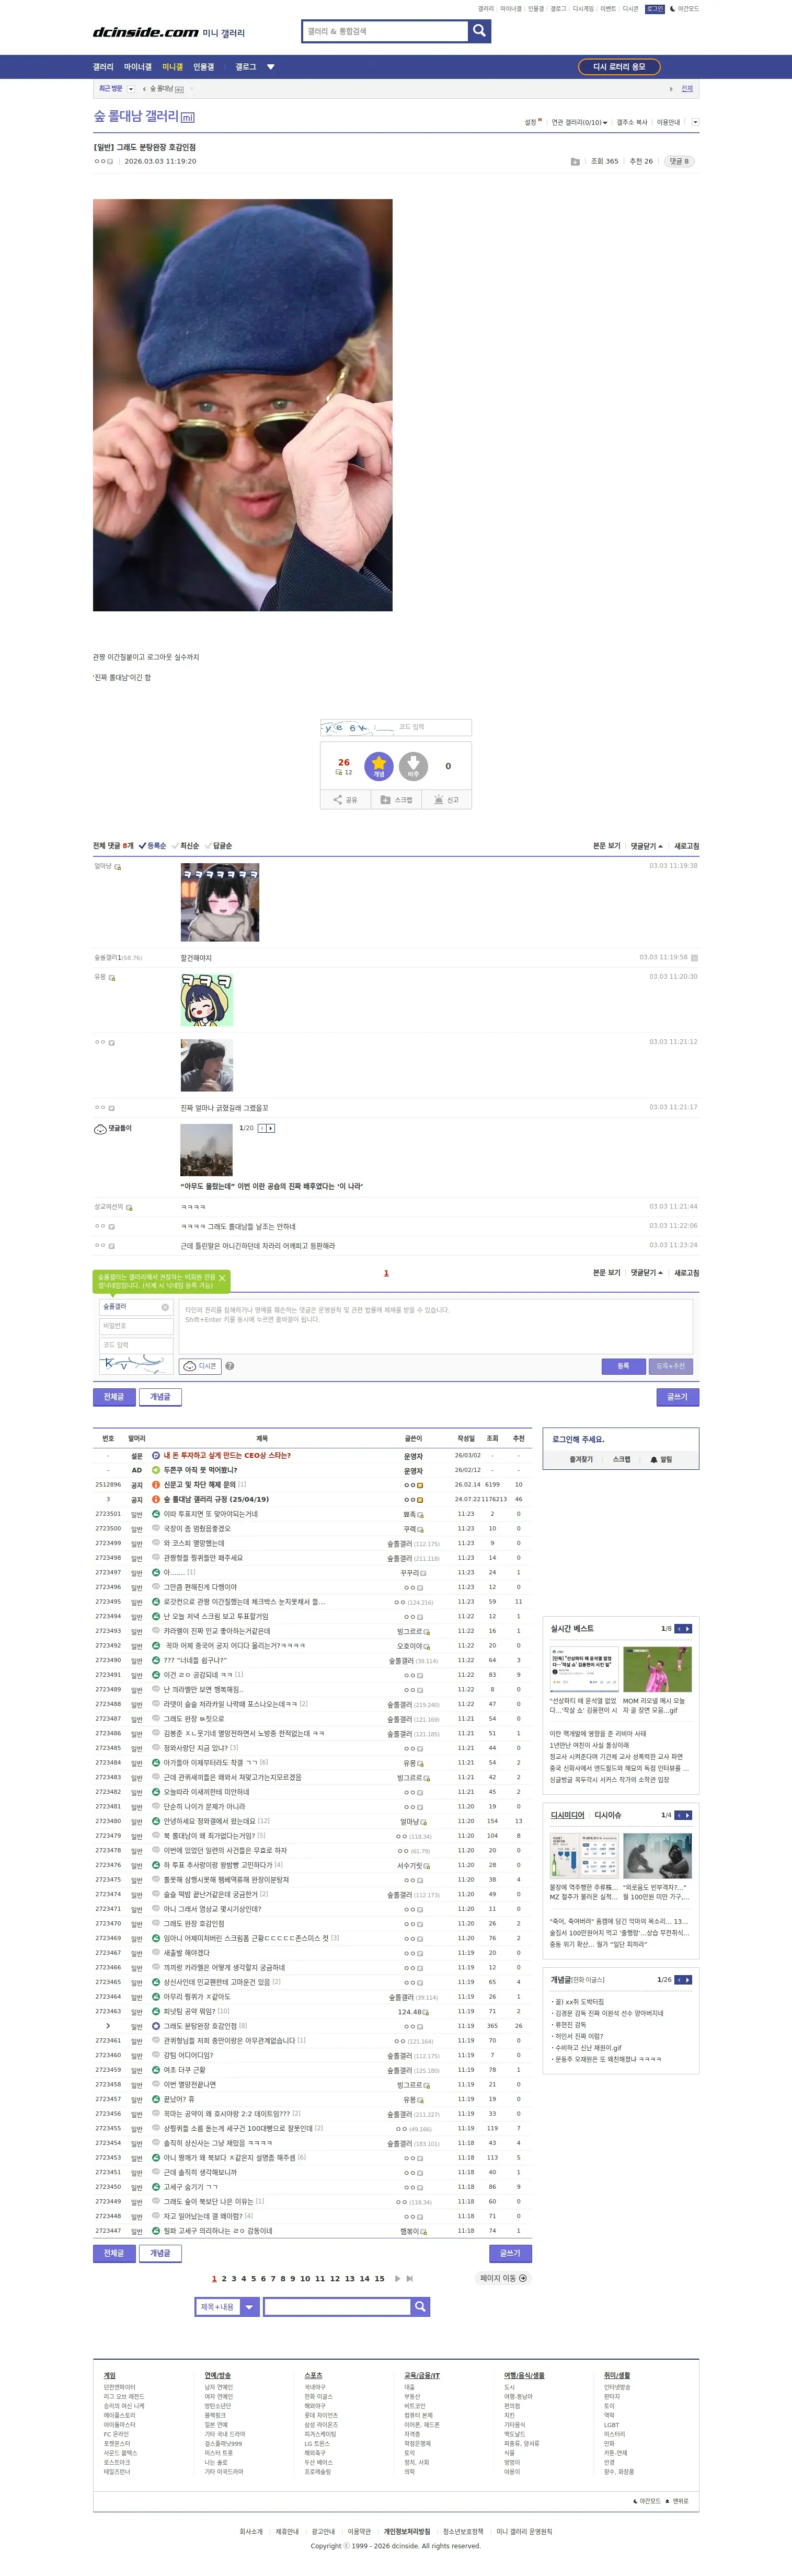Click the 댓글 8 button near post header
Viewport: 792px width, 2576px height.
click(x=679, y=161)
